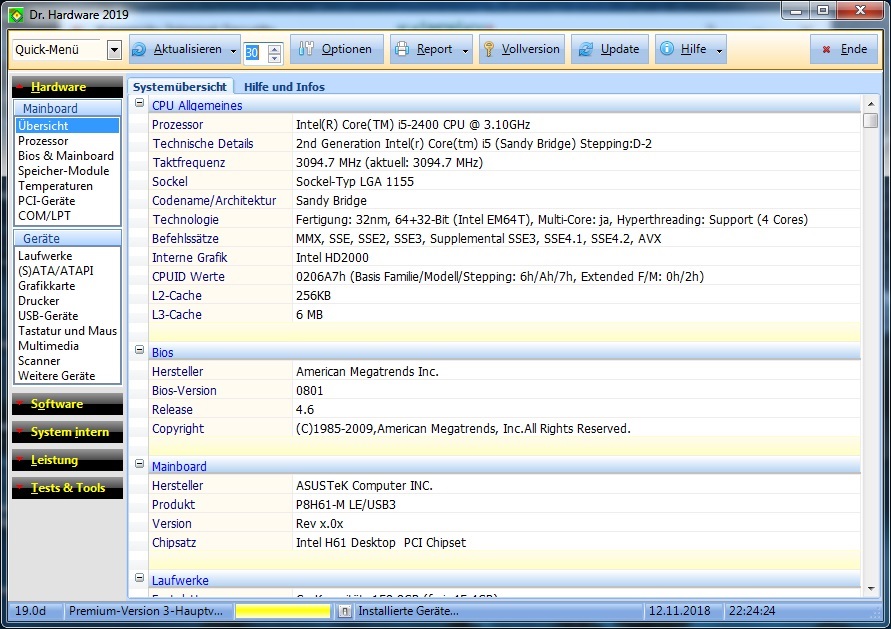Viewport: 891px width, 629px height.
Task: Click the refresh interval field showing 30
Action: pyautogui.click(x=256, y=53)
